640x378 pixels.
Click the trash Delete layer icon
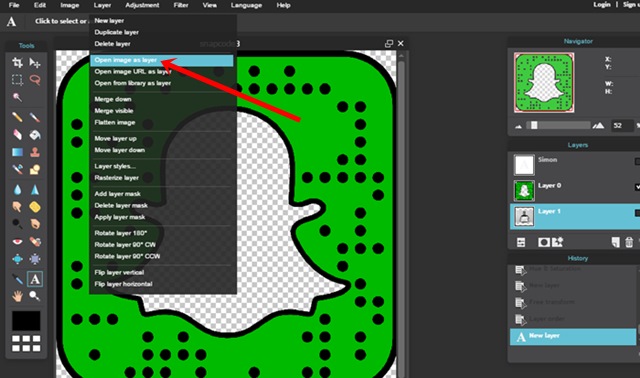coord(629,242)
